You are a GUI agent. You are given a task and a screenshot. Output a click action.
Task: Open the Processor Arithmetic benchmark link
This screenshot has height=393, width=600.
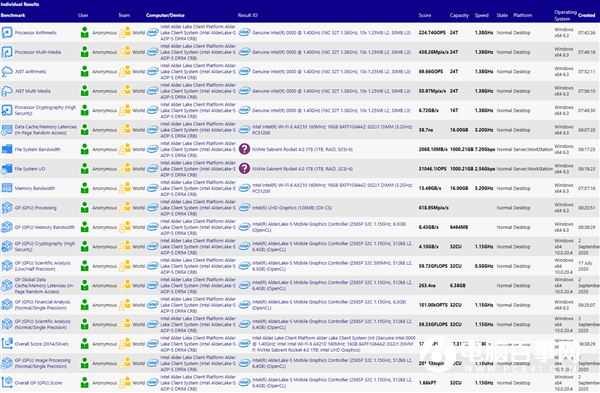pyautogui.click(x=36, y=33)
